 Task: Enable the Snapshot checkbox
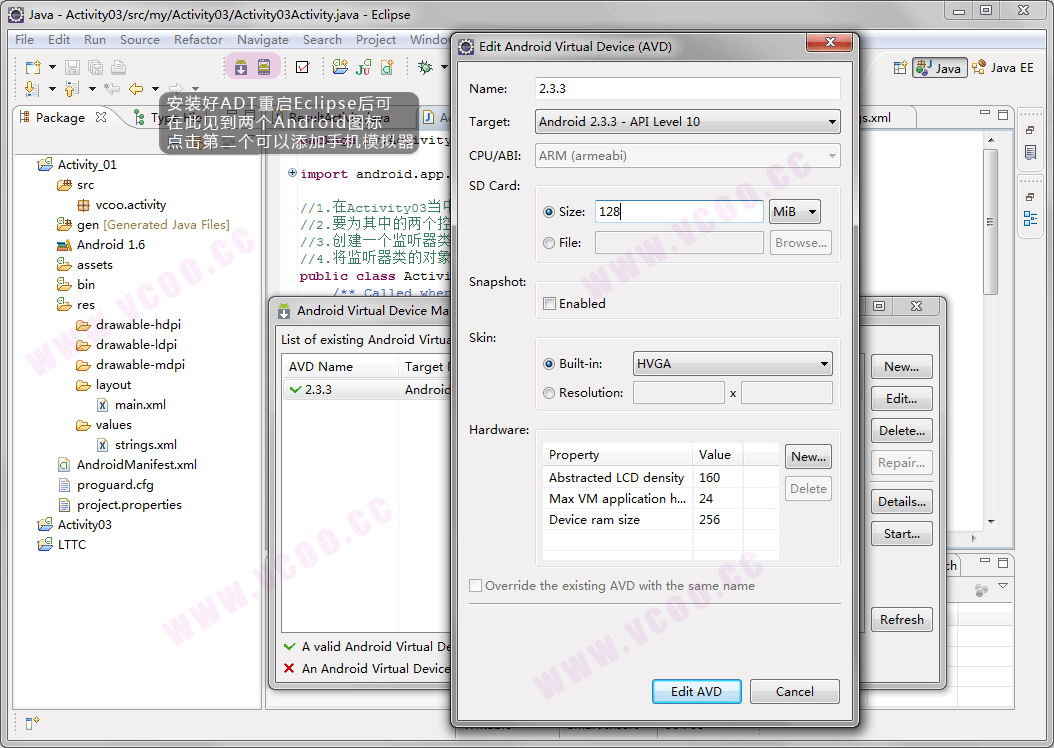549,304
